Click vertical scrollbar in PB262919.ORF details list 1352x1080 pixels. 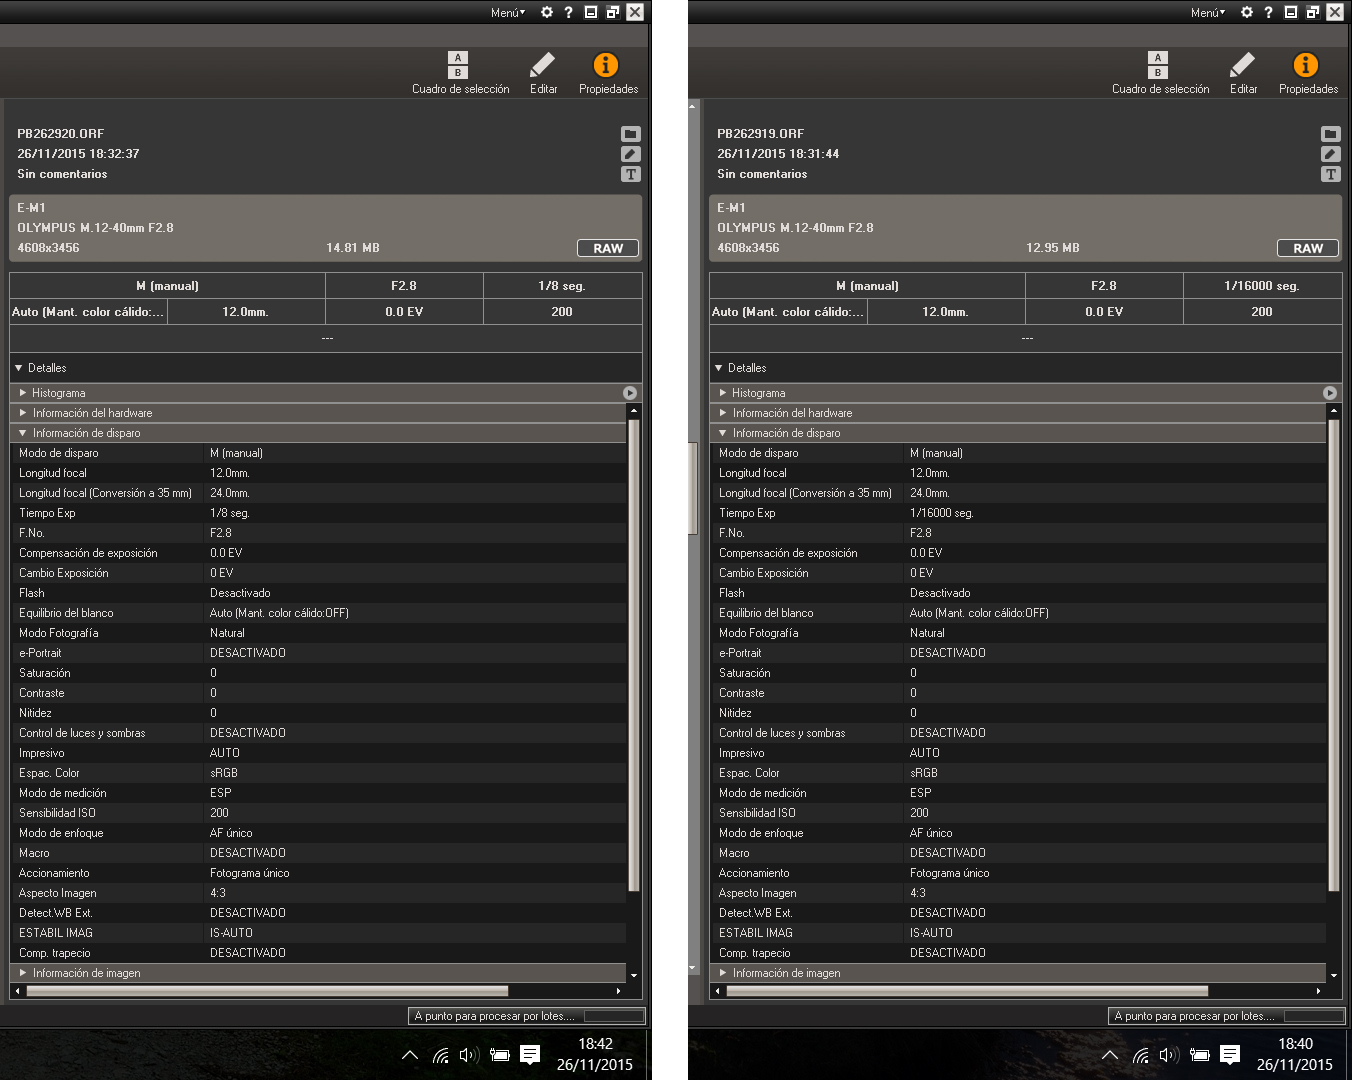point(1333,655)
